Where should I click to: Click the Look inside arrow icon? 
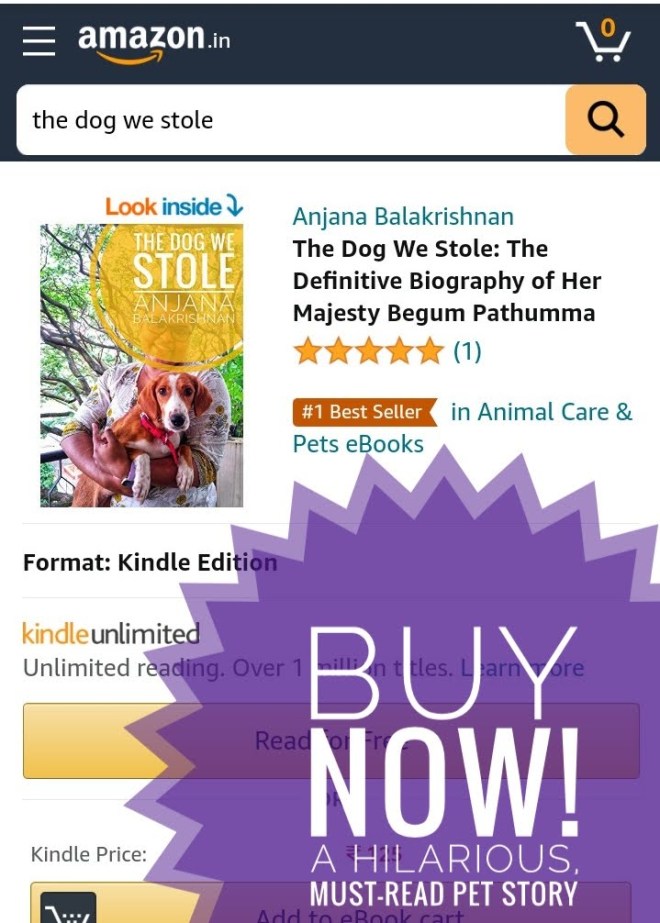[234, 206]
